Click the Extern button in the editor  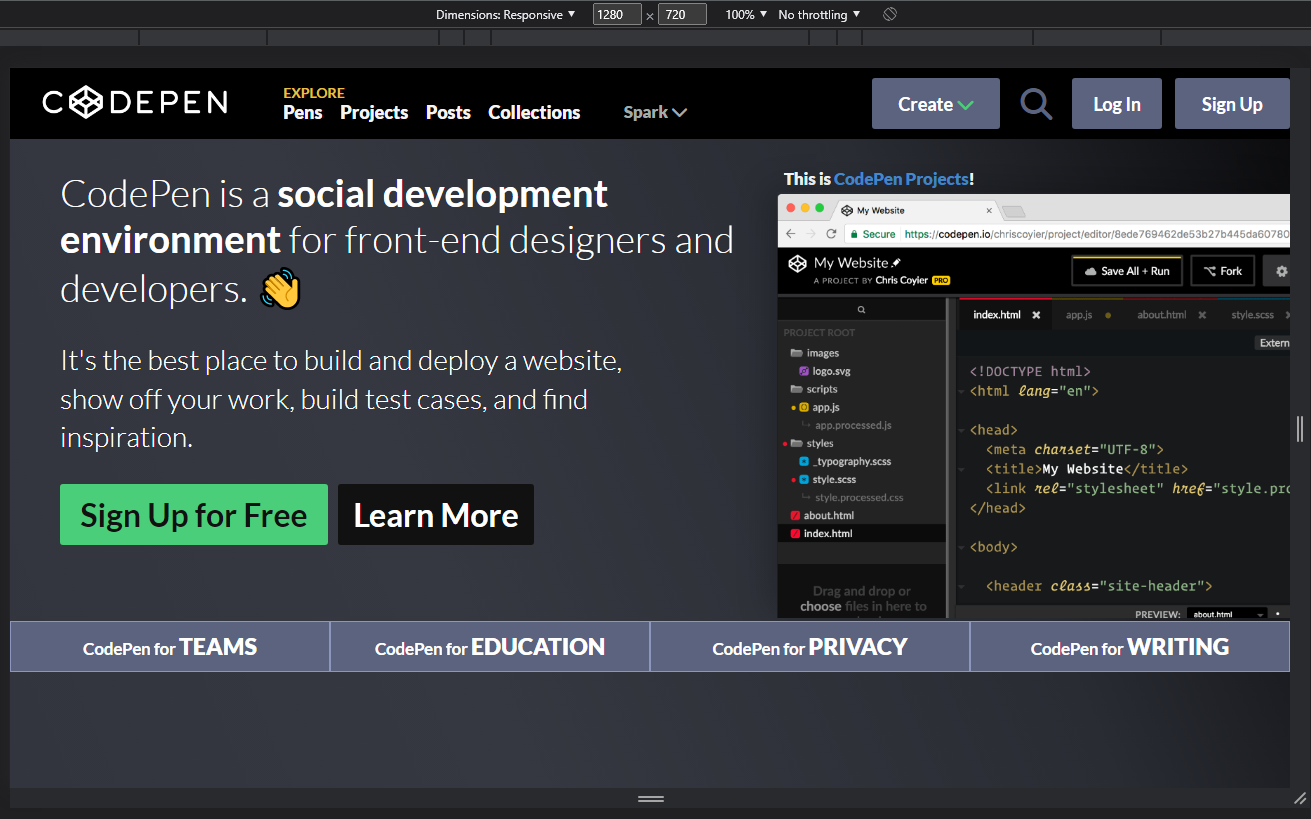click(1273, 343)
